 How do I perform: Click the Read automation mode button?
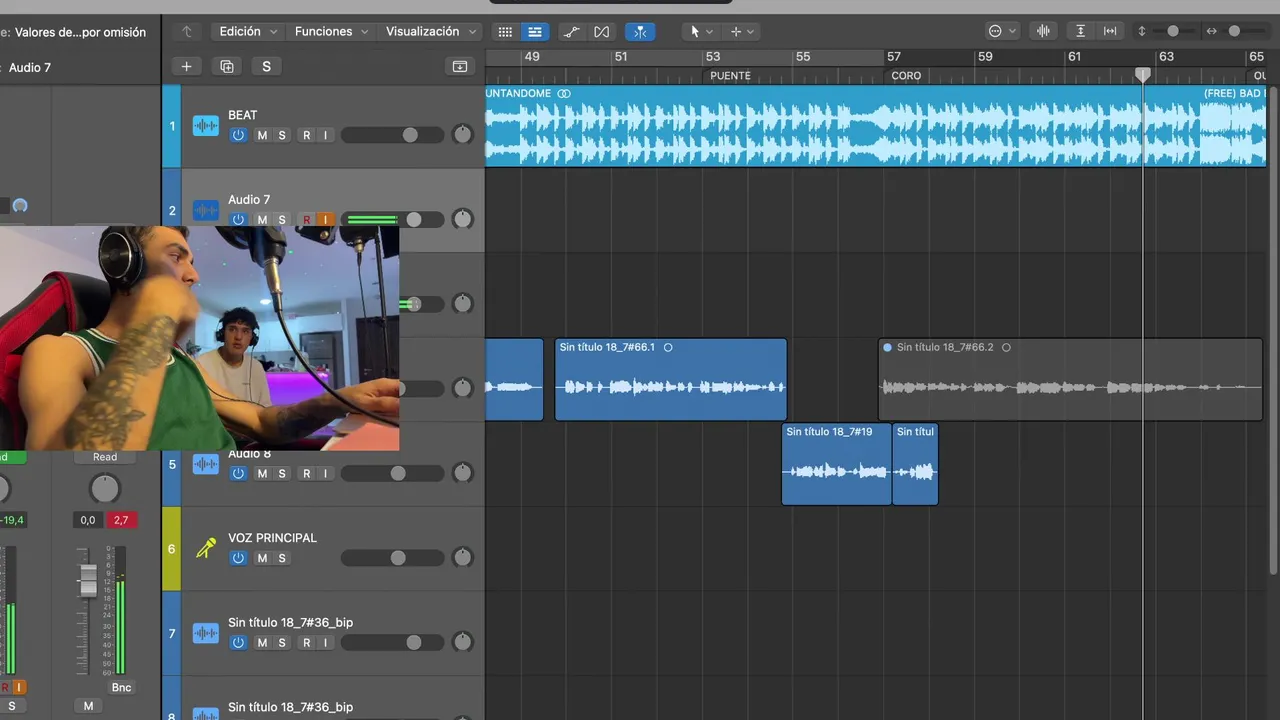[x=105, y=457]
